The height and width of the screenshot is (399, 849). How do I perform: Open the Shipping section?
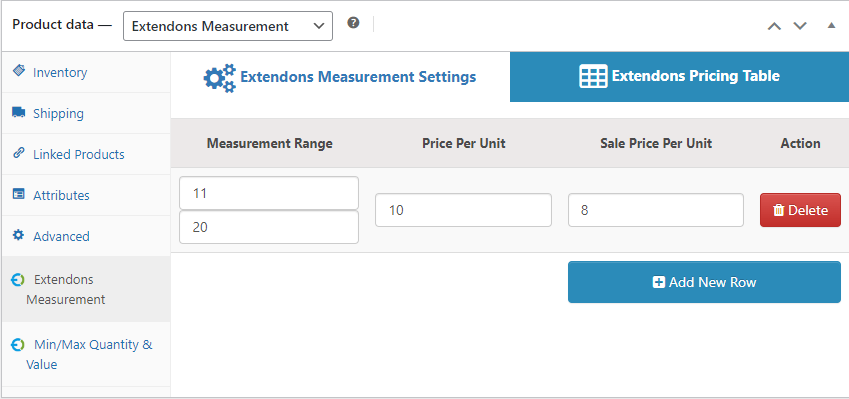[x=86, y=114]
